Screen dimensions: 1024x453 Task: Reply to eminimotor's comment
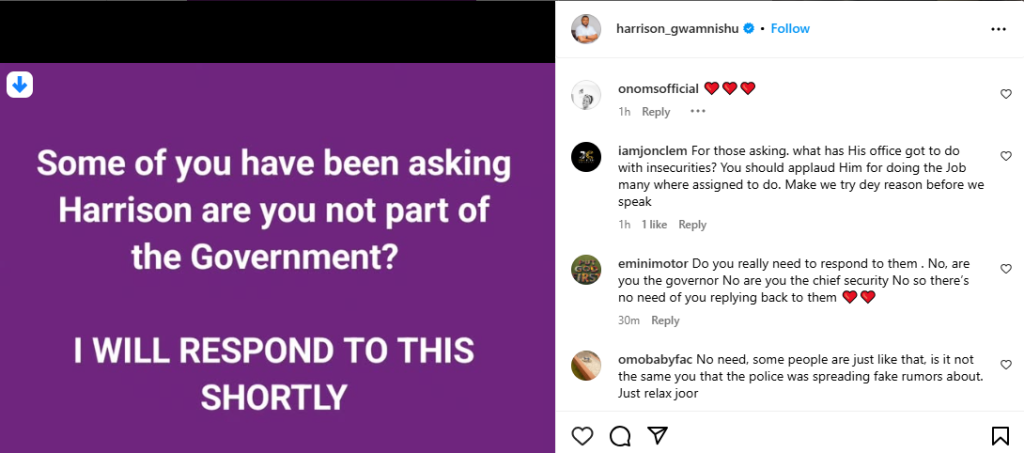(x=665, y=321)
